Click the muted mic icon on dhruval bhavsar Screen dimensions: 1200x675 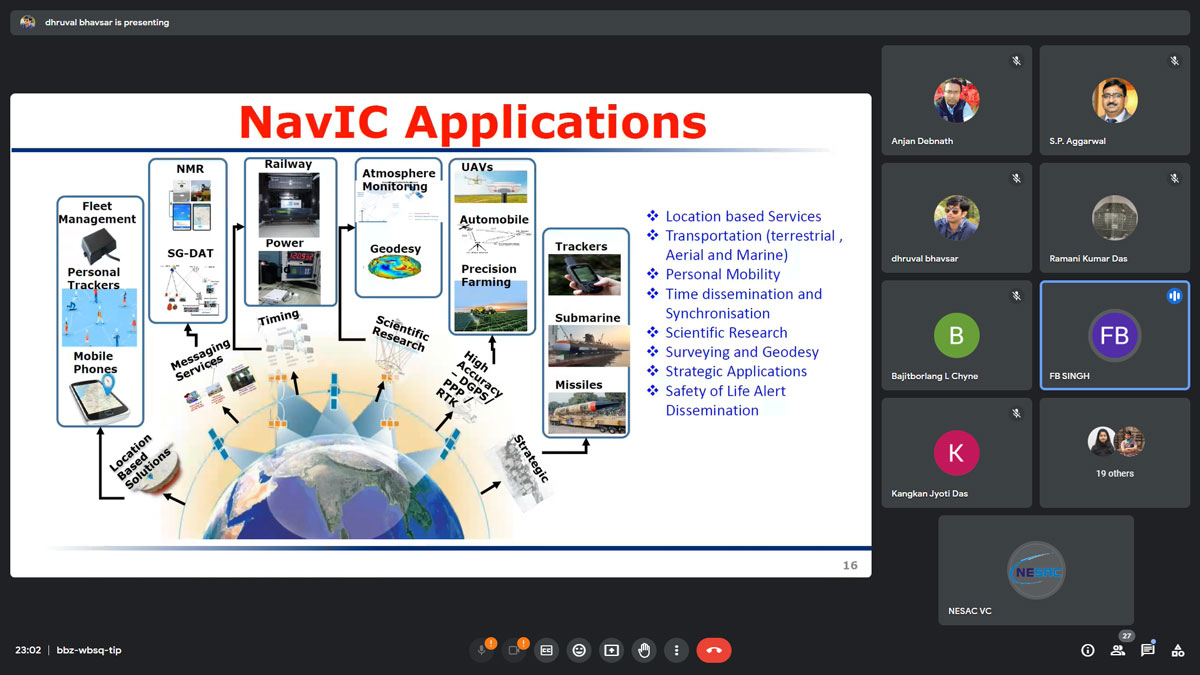pyautogui.click(x=1016, y=179)
